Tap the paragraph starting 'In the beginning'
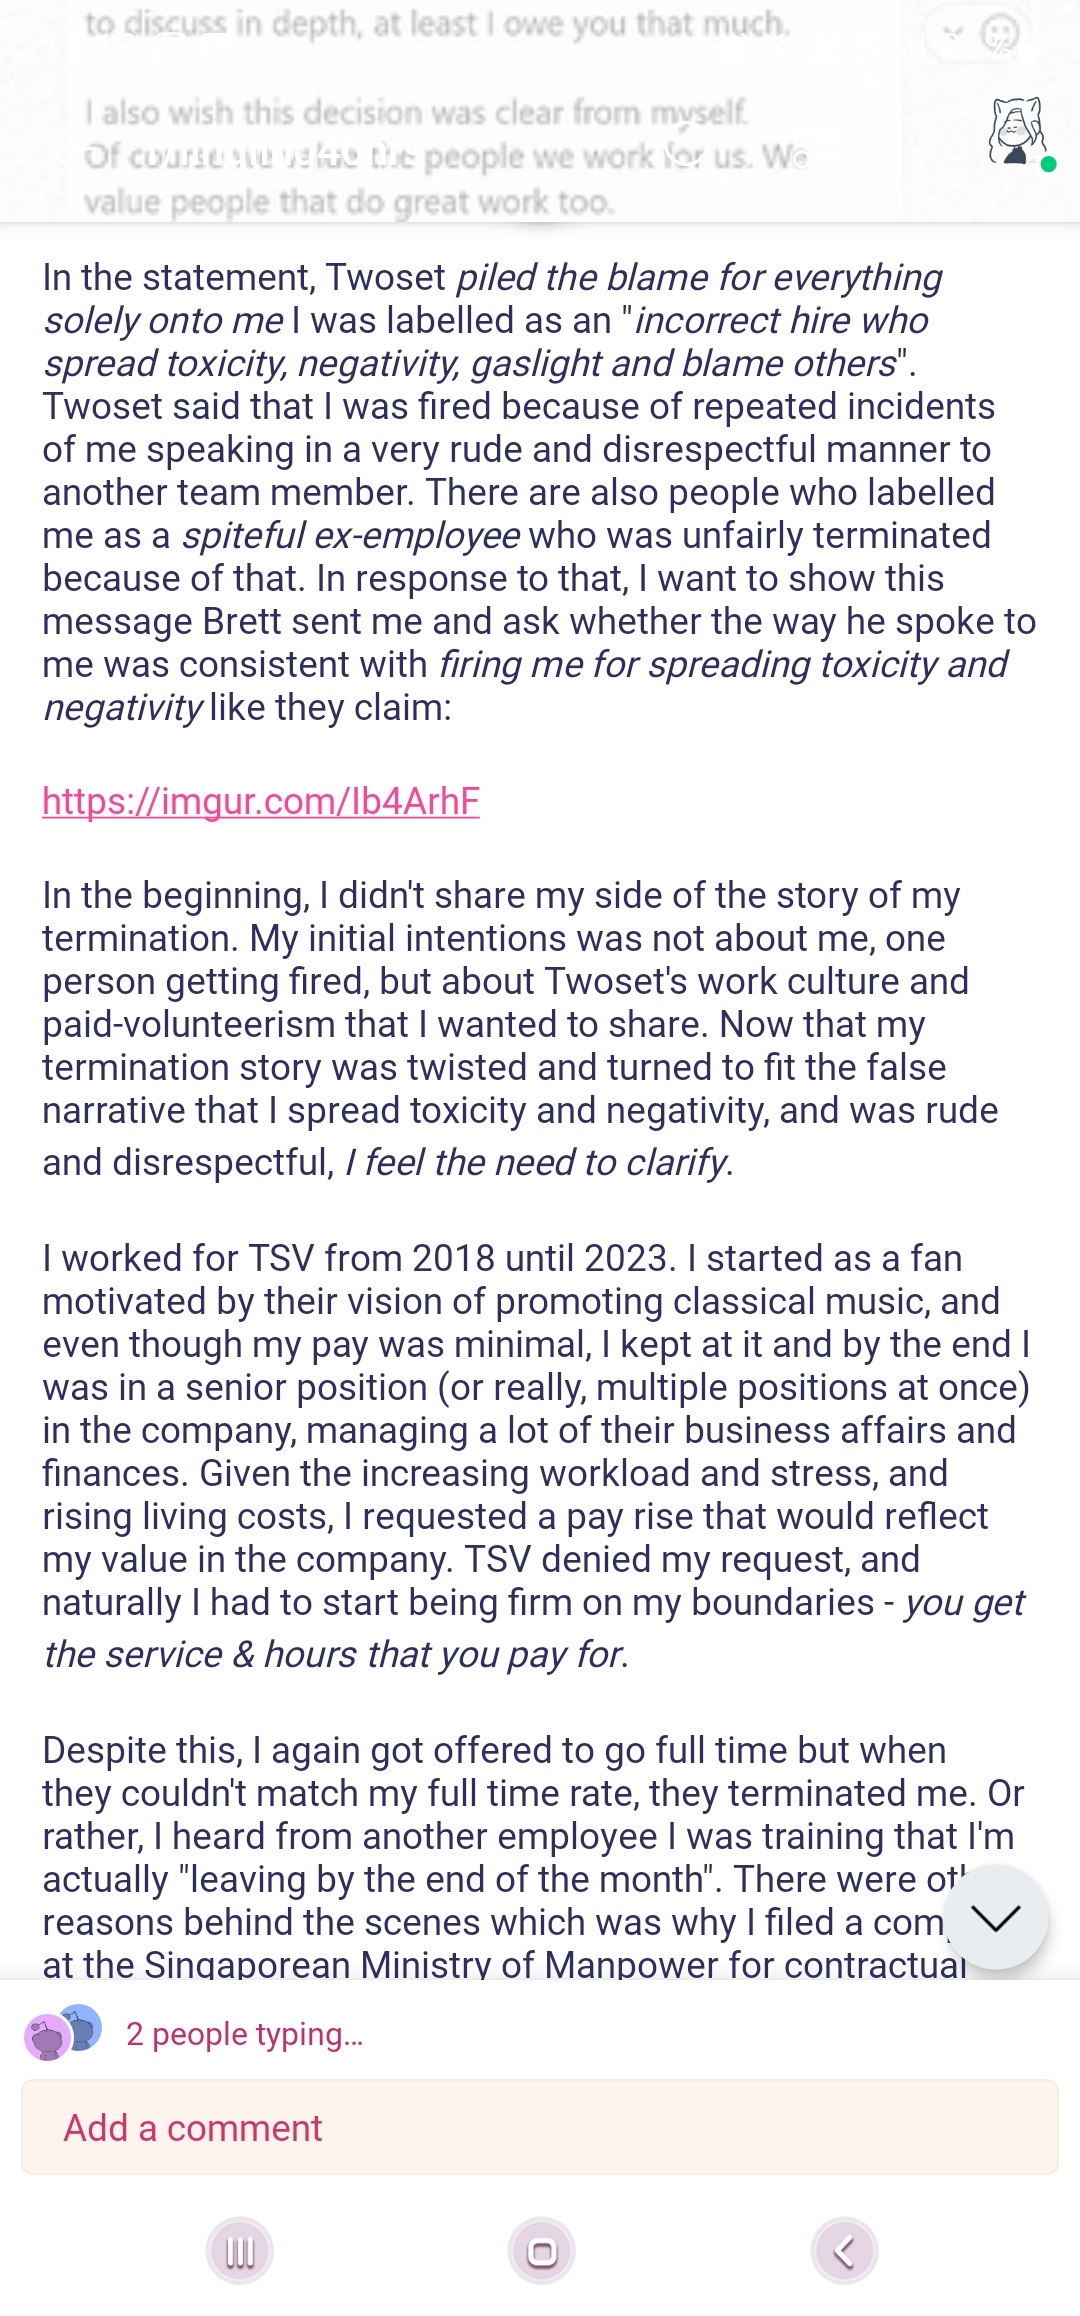 point(520,1029)
